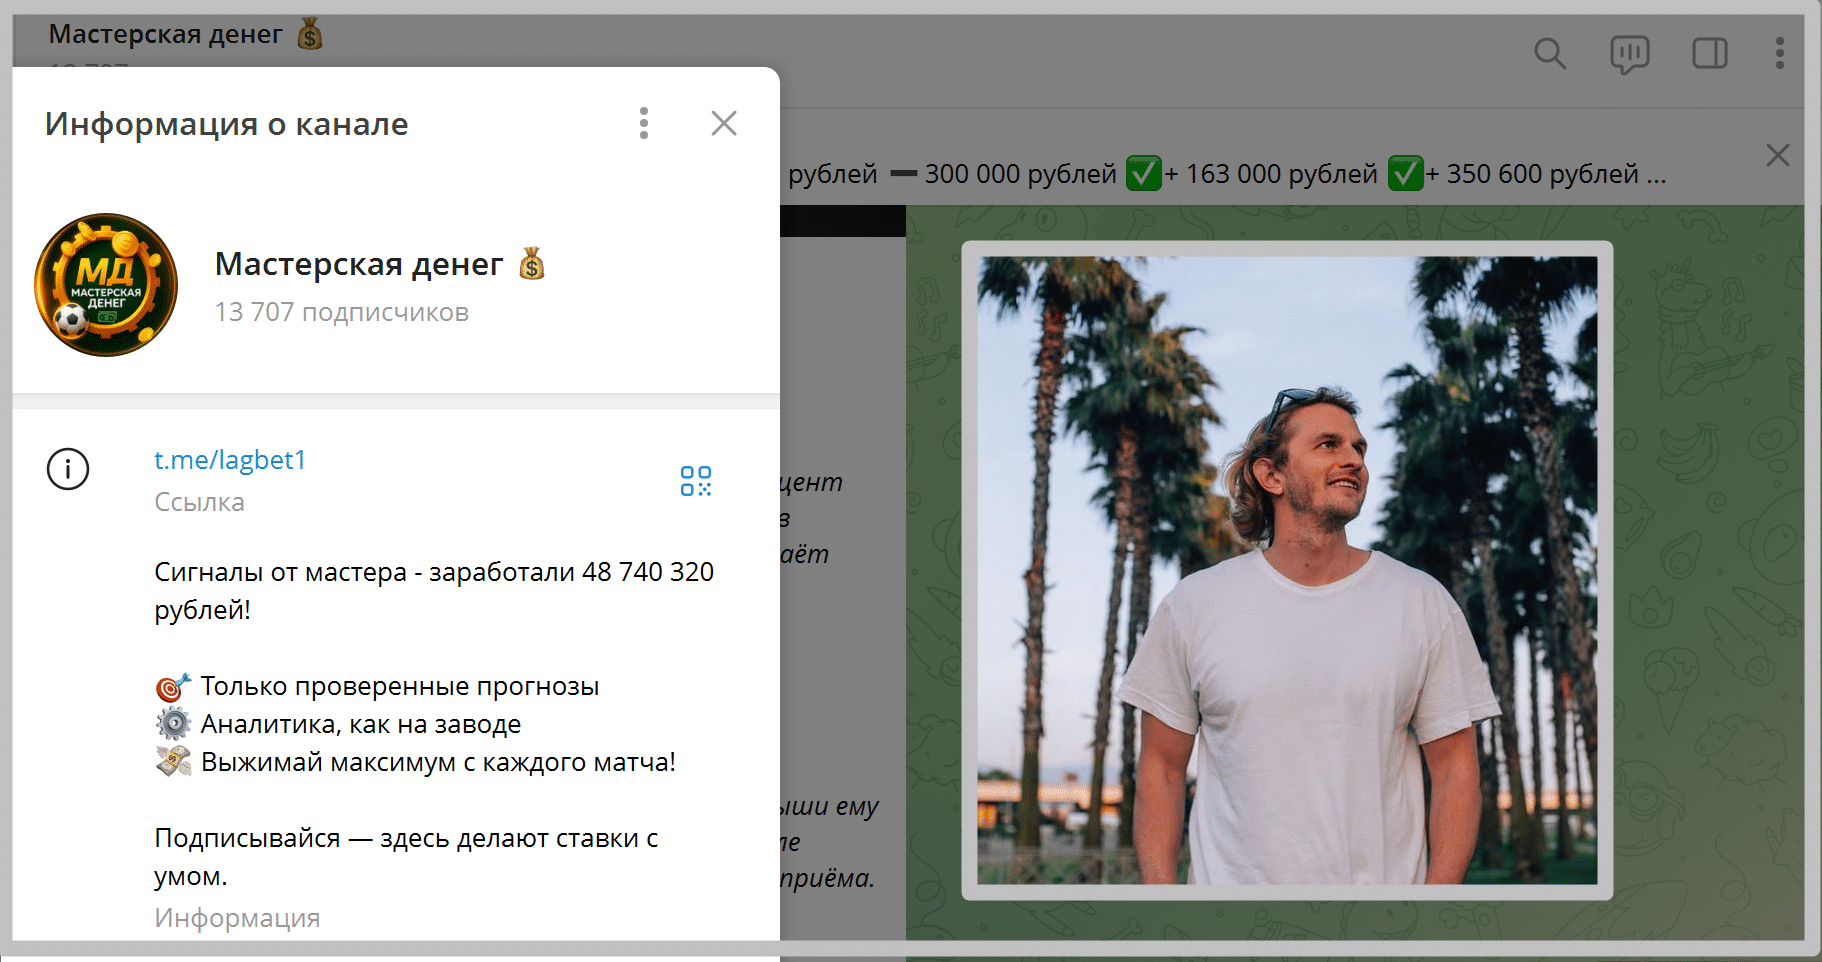This screenshot has height=962, width=1822.
Task: Open the chat header three-dot menu
Action: [x=1780, y=53]
